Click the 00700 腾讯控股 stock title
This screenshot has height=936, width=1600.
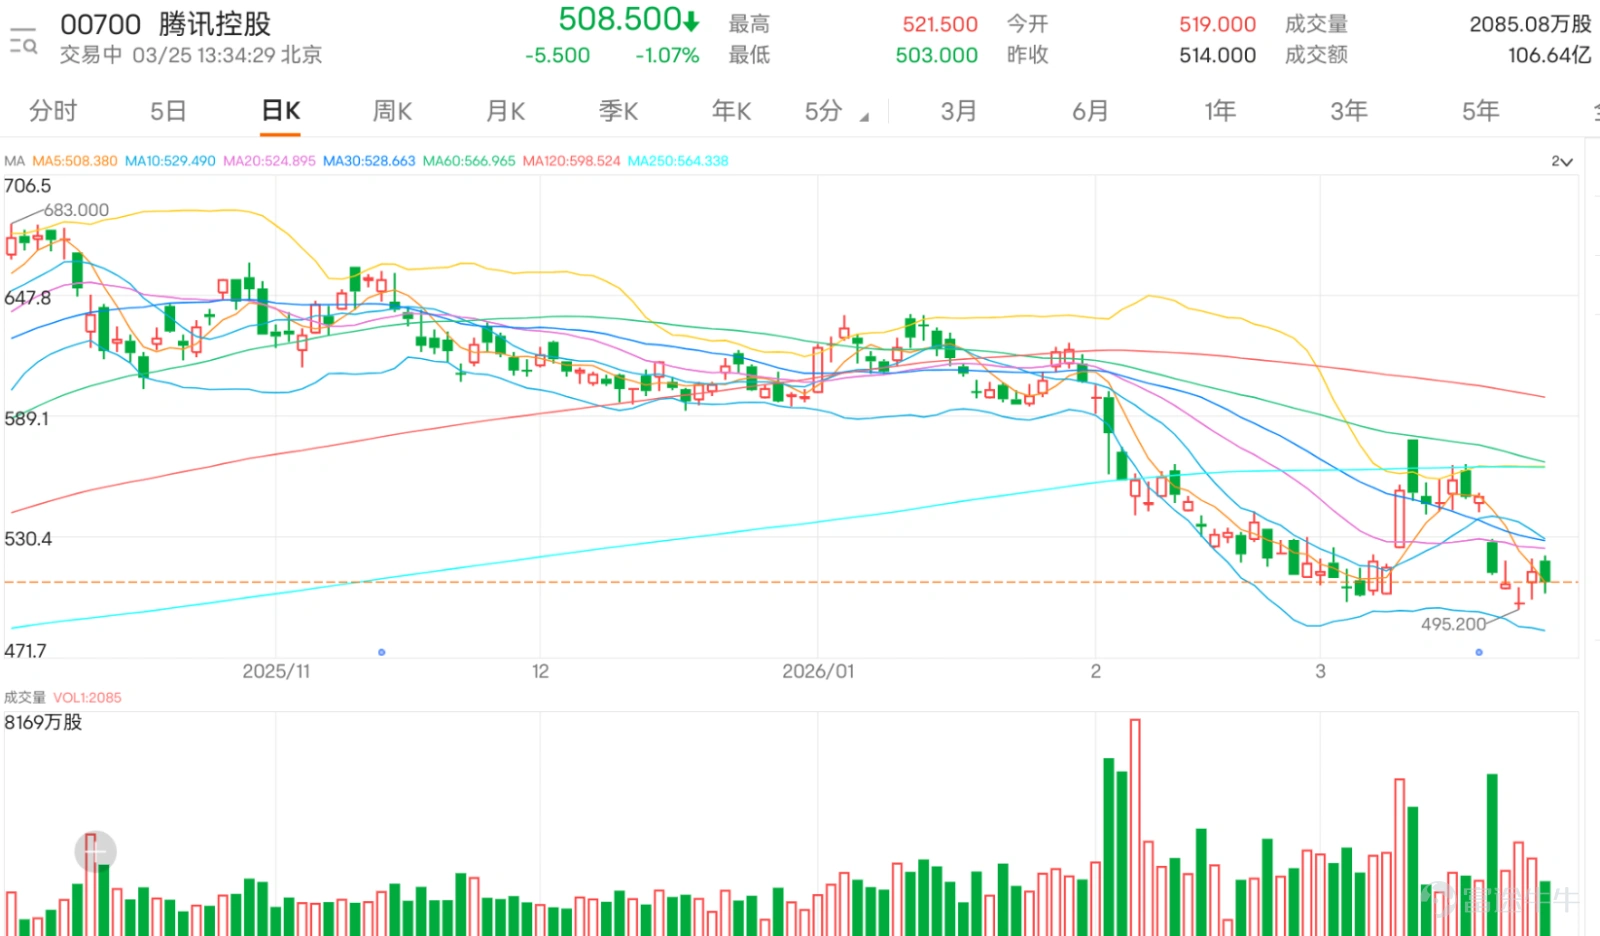click(166, 24)
